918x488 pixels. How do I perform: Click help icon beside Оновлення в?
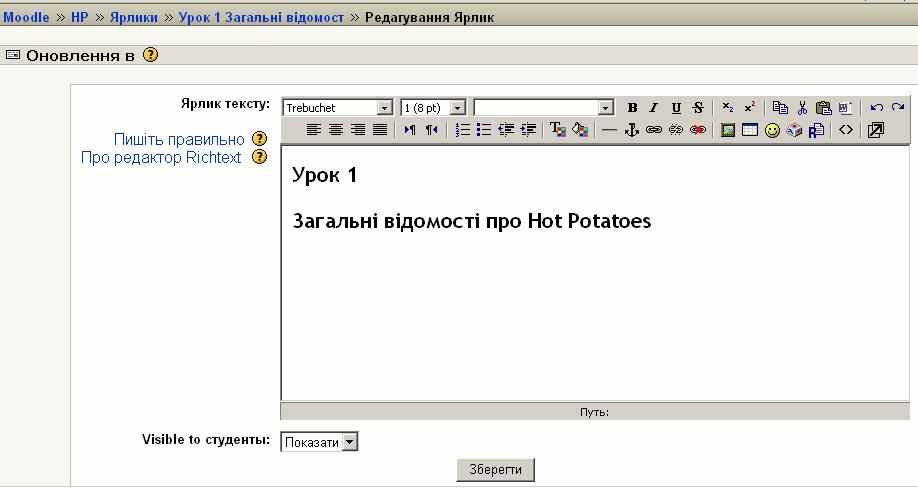150,55
